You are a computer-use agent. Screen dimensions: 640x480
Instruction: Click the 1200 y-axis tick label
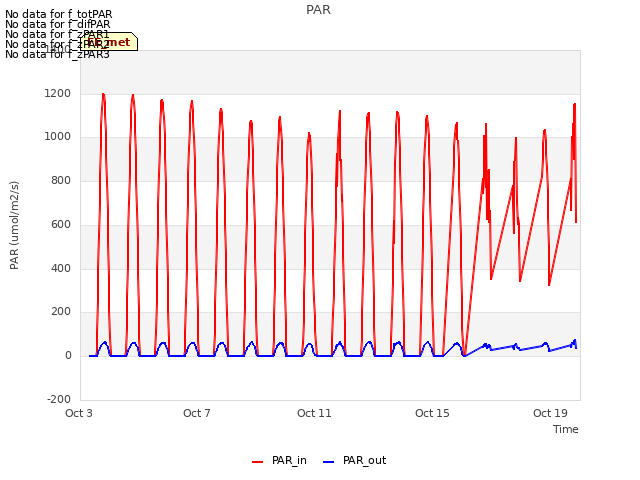58,93
